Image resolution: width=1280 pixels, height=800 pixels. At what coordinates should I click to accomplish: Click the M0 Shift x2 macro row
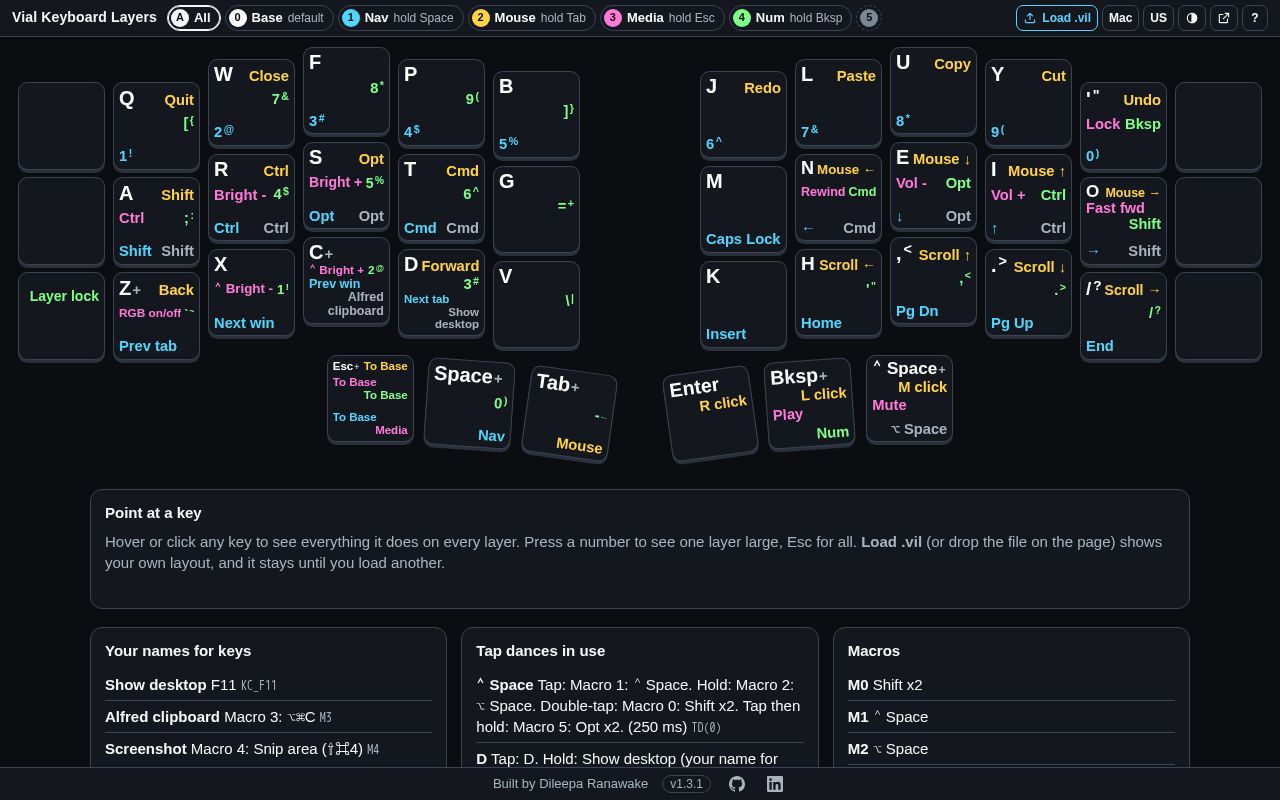(1011, 685)
